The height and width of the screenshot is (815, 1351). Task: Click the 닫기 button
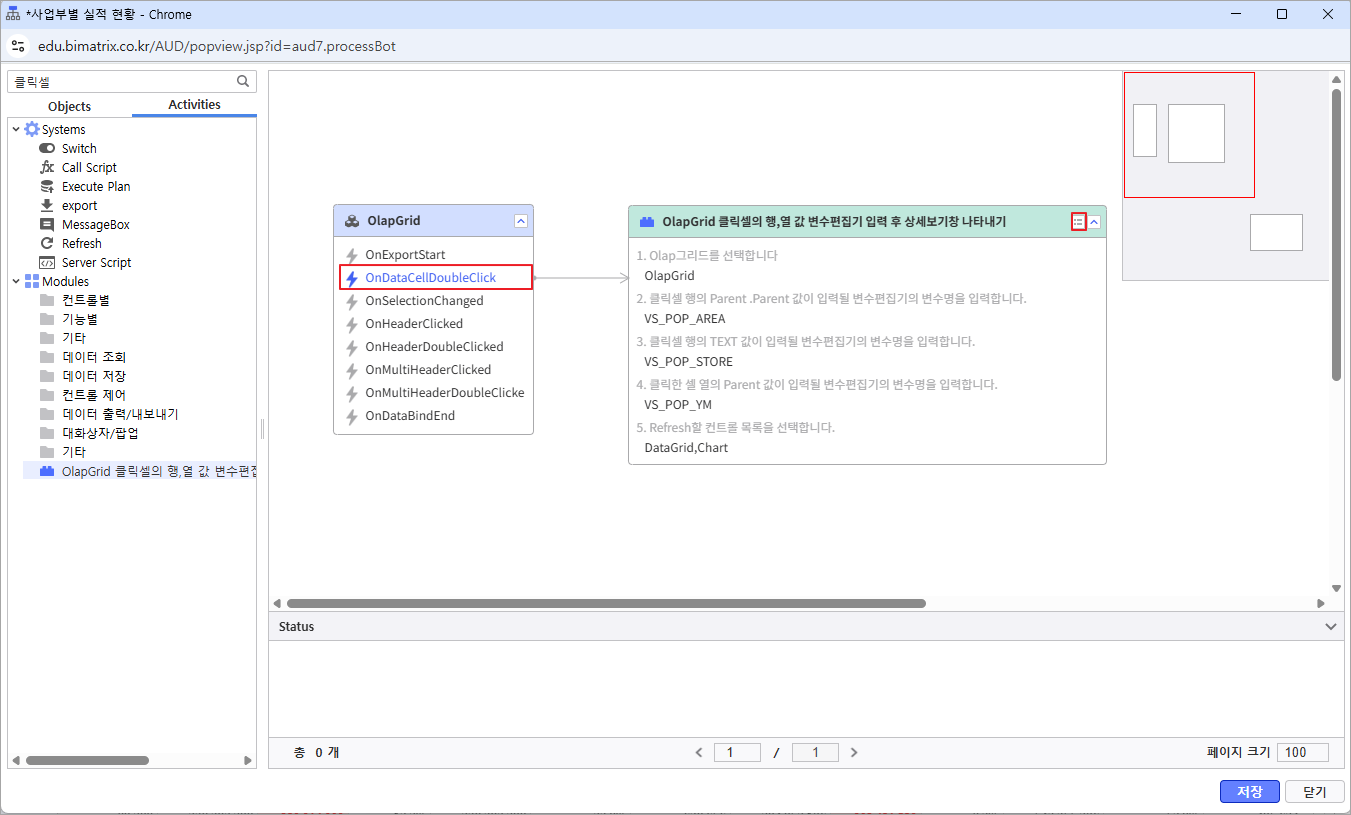(1315, 791)
